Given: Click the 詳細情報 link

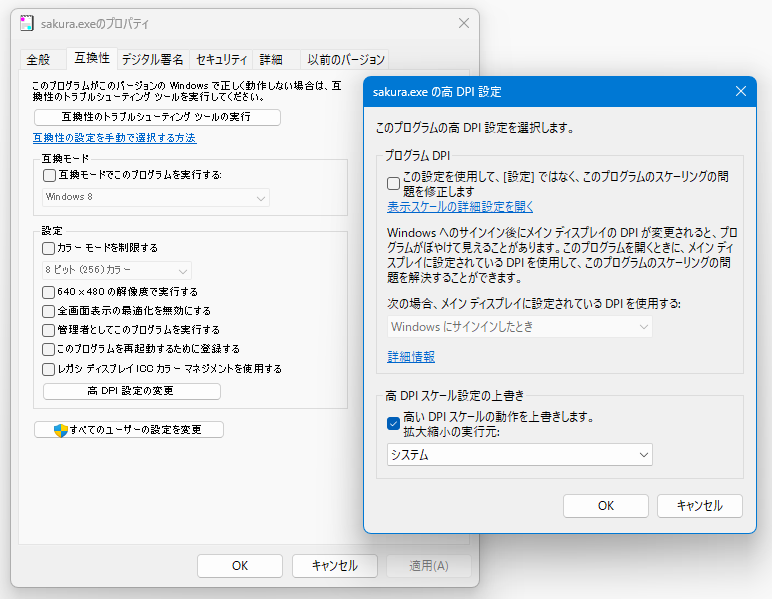Looking at the screenshot, I should (411, 357).
